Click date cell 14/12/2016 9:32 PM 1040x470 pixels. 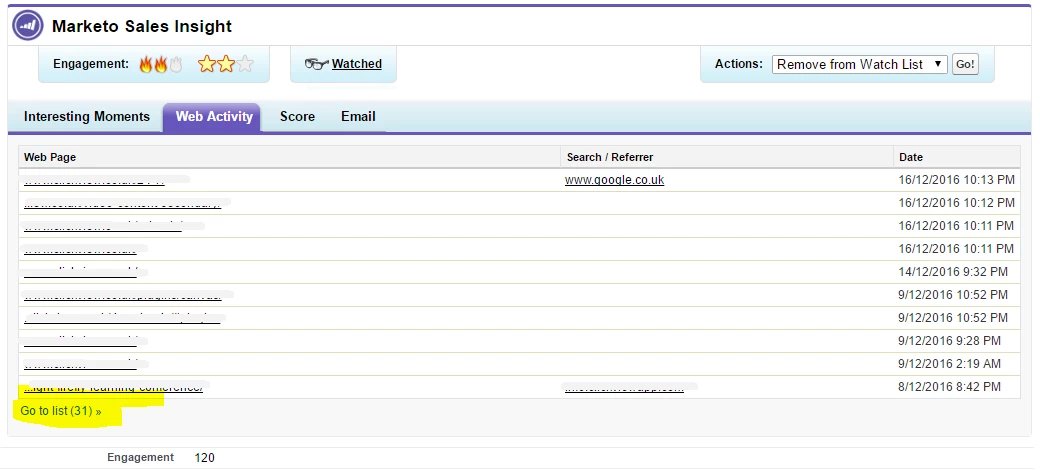953,272
